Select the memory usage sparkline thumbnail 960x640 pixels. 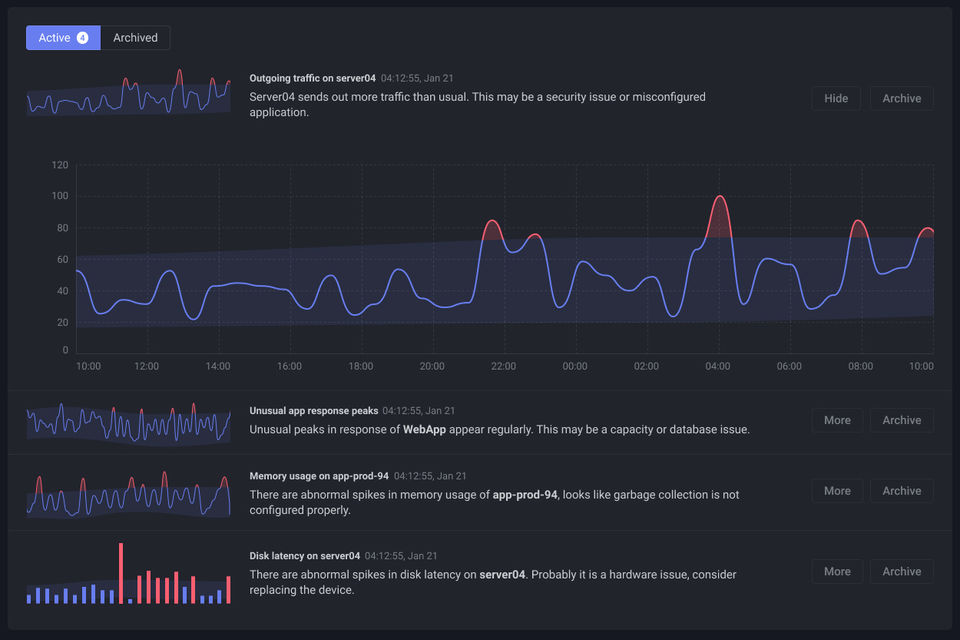tap(129, 492)
